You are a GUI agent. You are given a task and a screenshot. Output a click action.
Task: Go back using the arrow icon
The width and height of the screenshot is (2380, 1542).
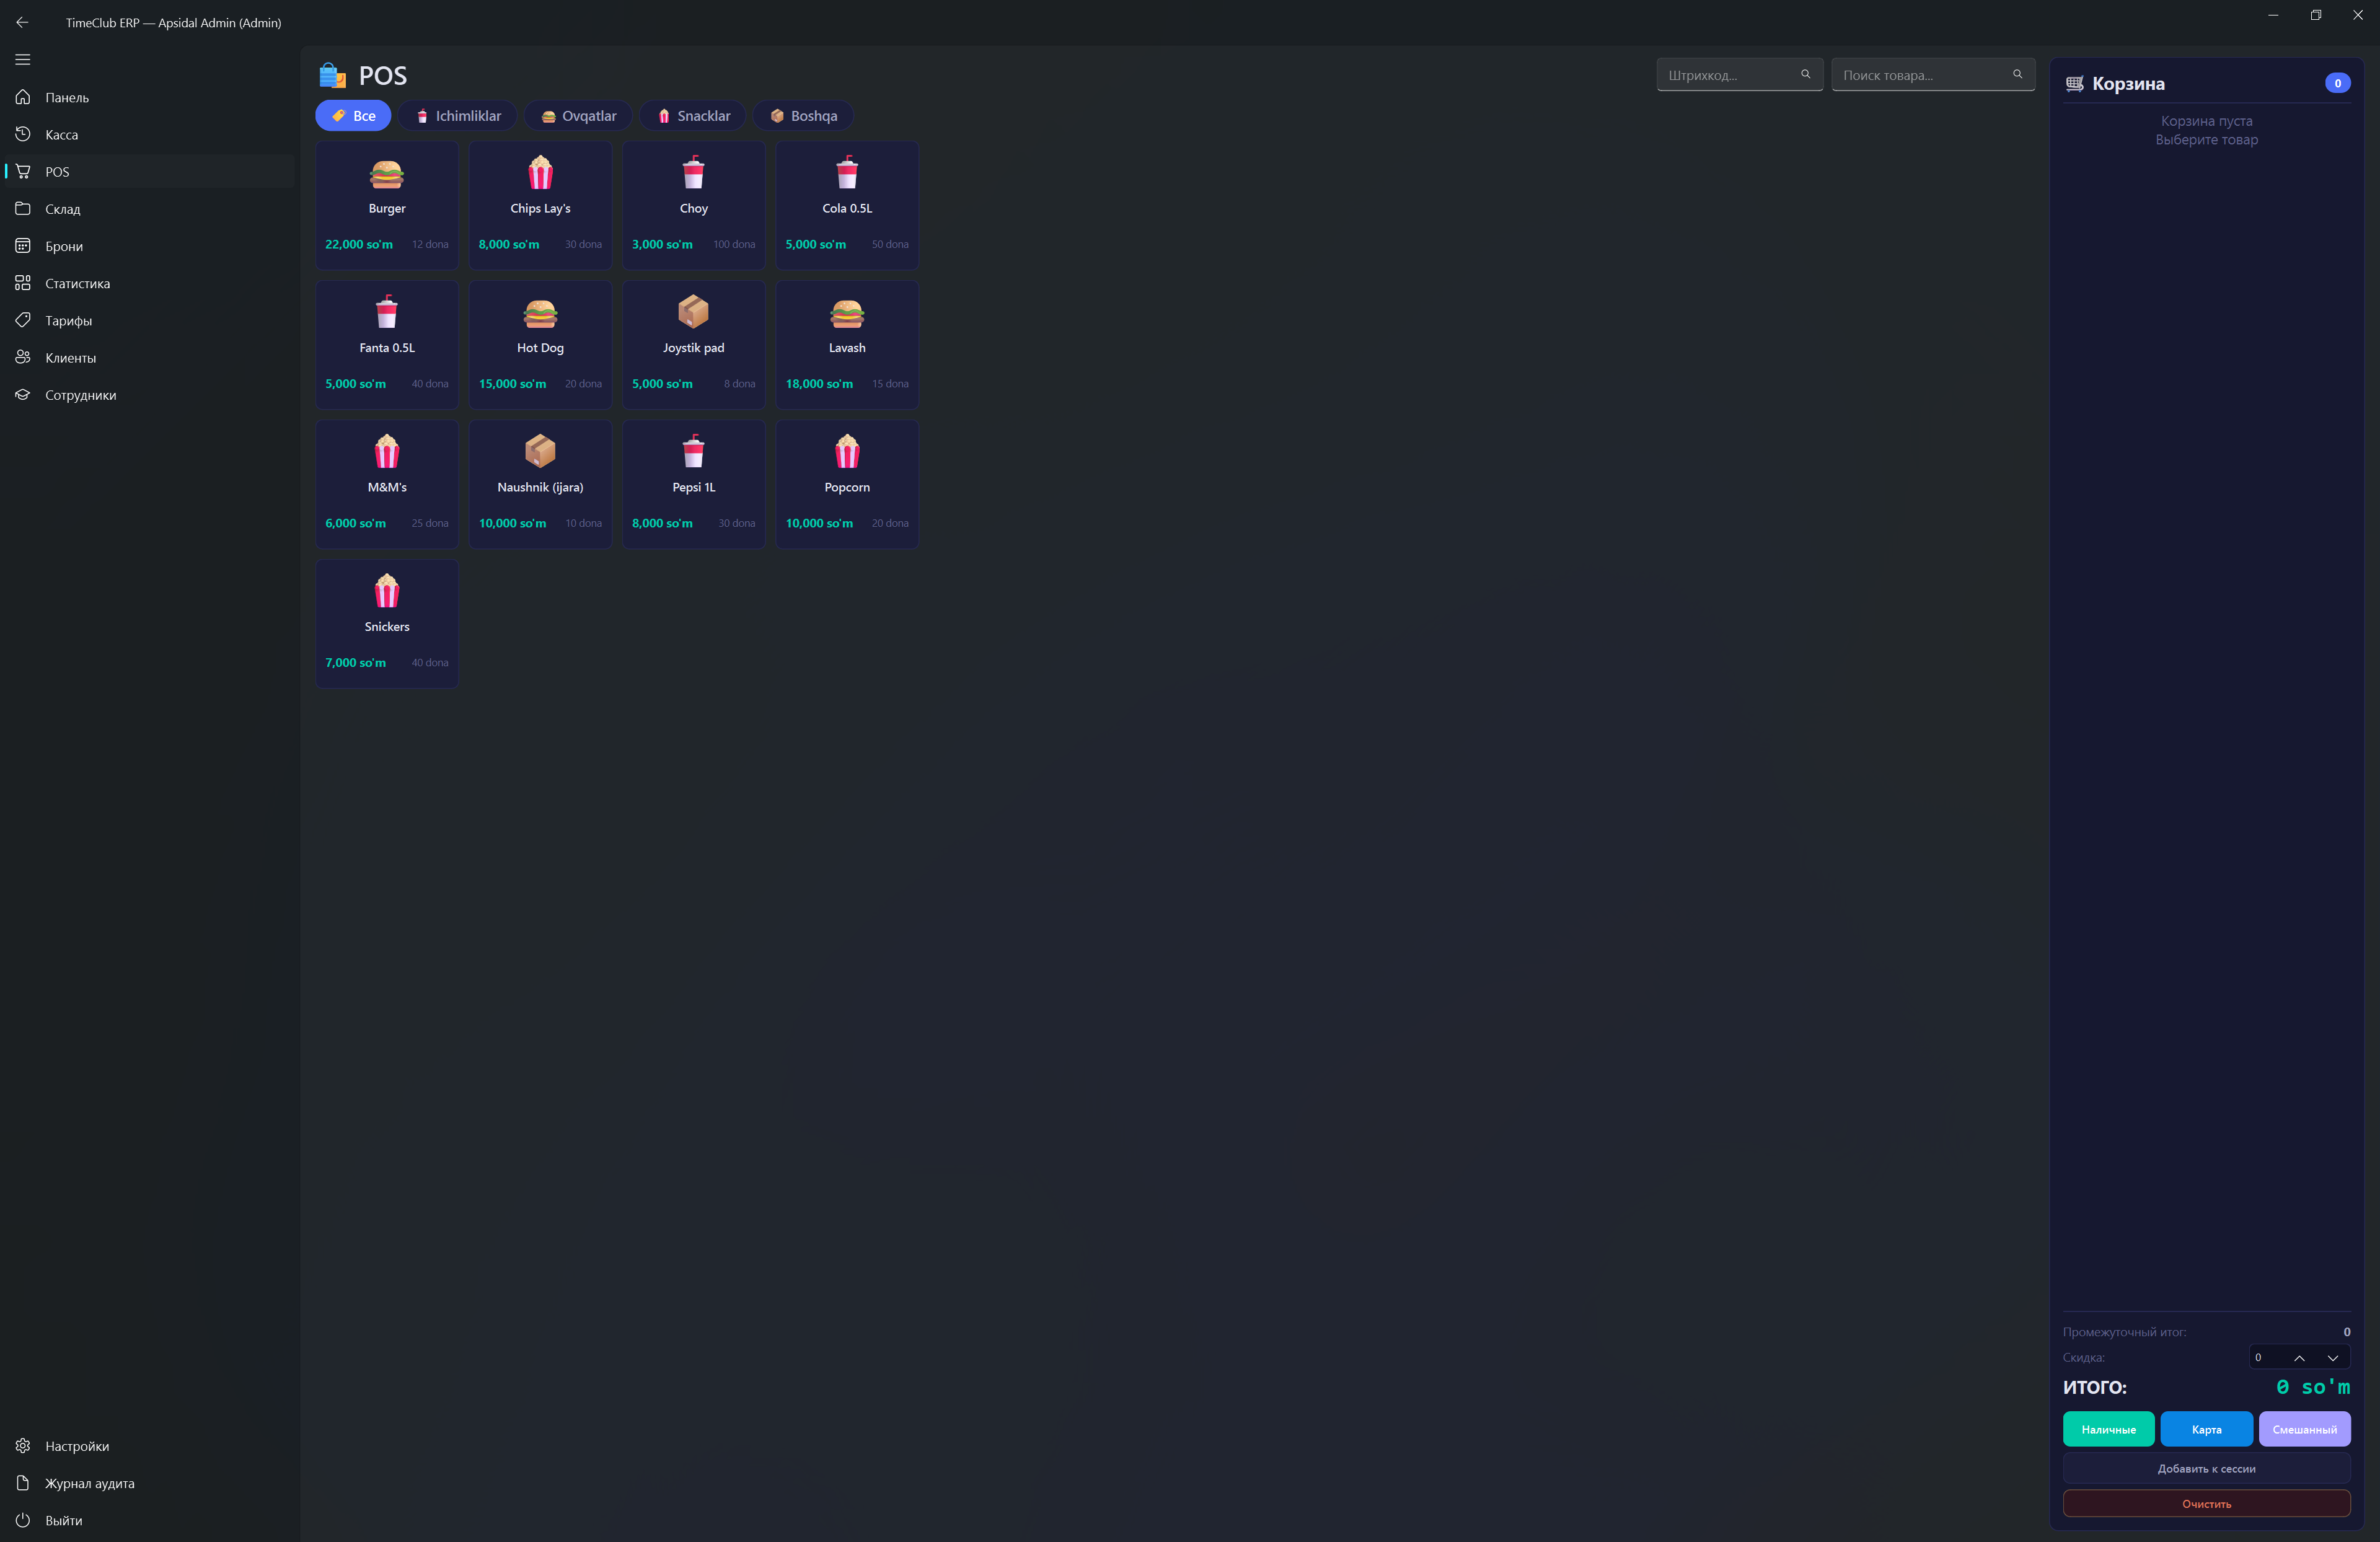point(22,22)
